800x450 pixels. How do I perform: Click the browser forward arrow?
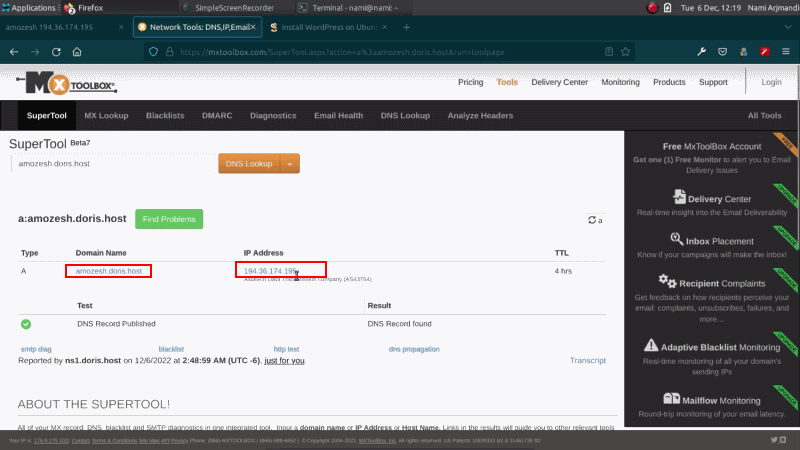35,52
